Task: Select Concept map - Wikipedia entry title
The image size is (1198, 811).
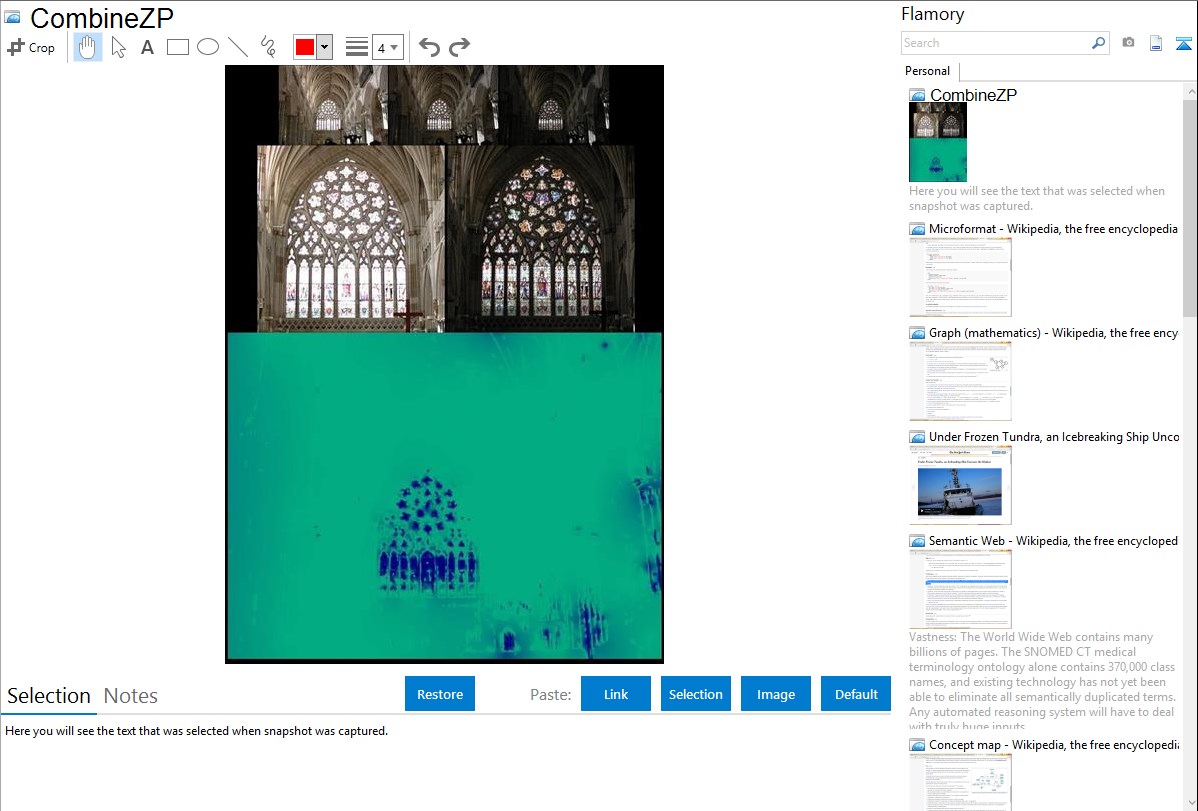Action: click(x=1053, y=744)
